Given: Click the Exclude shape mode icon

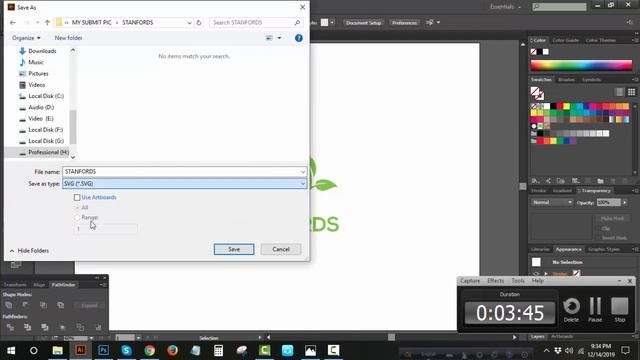Looking at the screenshot, I should 61,305.
